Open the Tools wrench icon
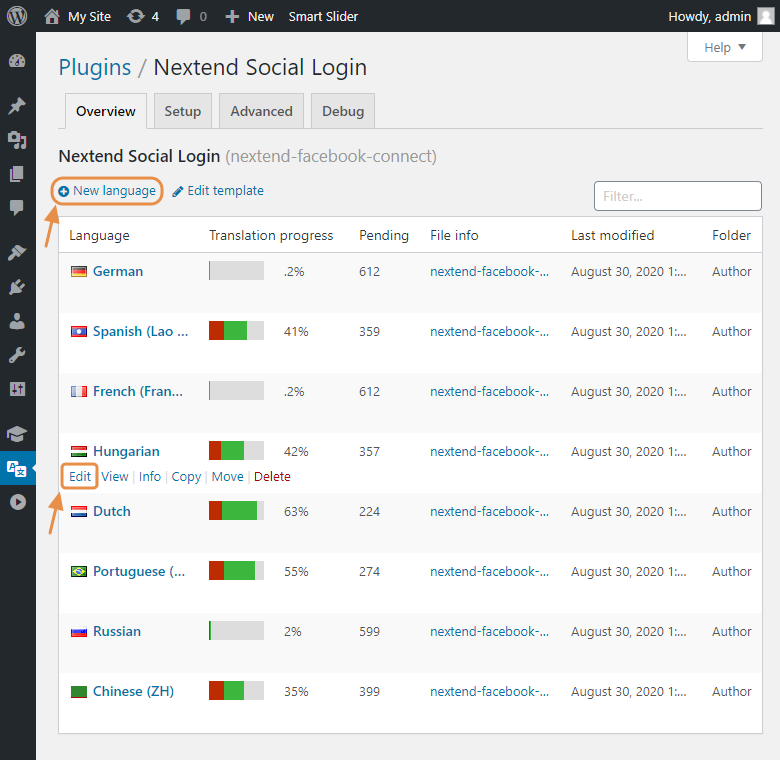 pyautogui.click(x=17, y=355)
